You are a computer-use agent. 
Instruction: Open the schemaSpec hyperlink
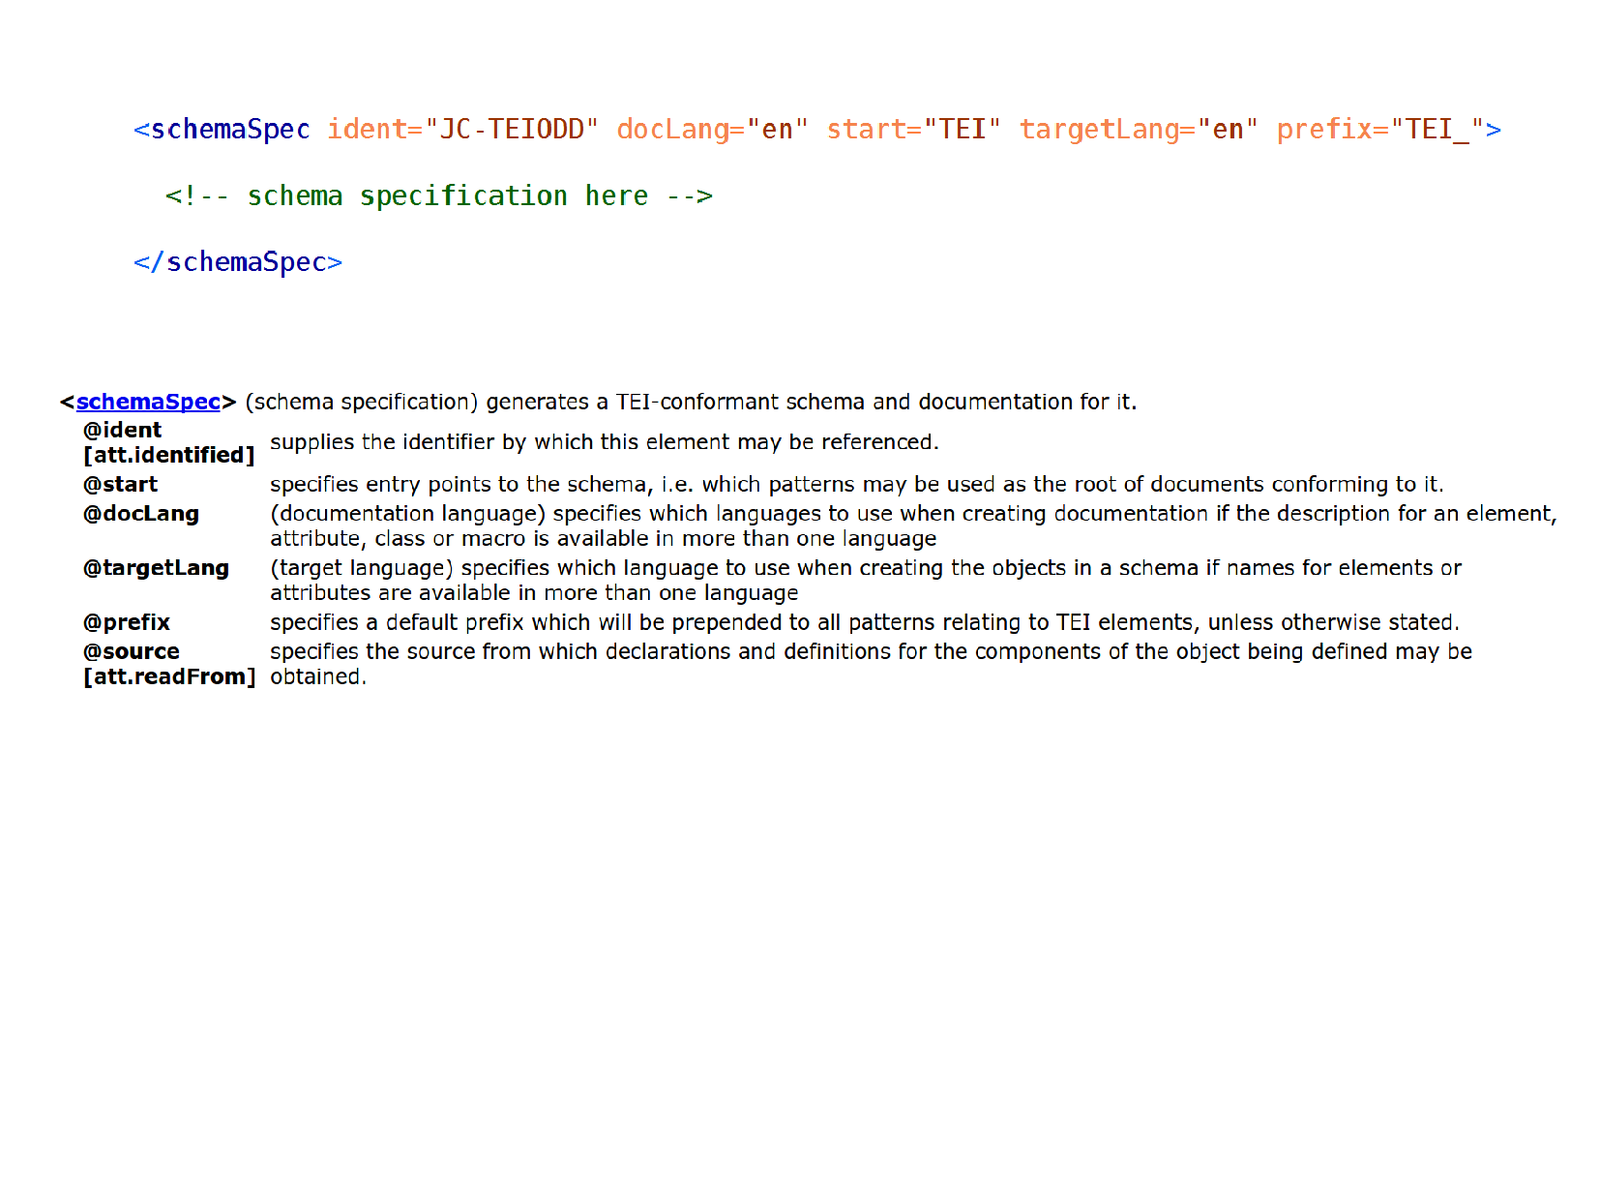(x=148, y=402)
